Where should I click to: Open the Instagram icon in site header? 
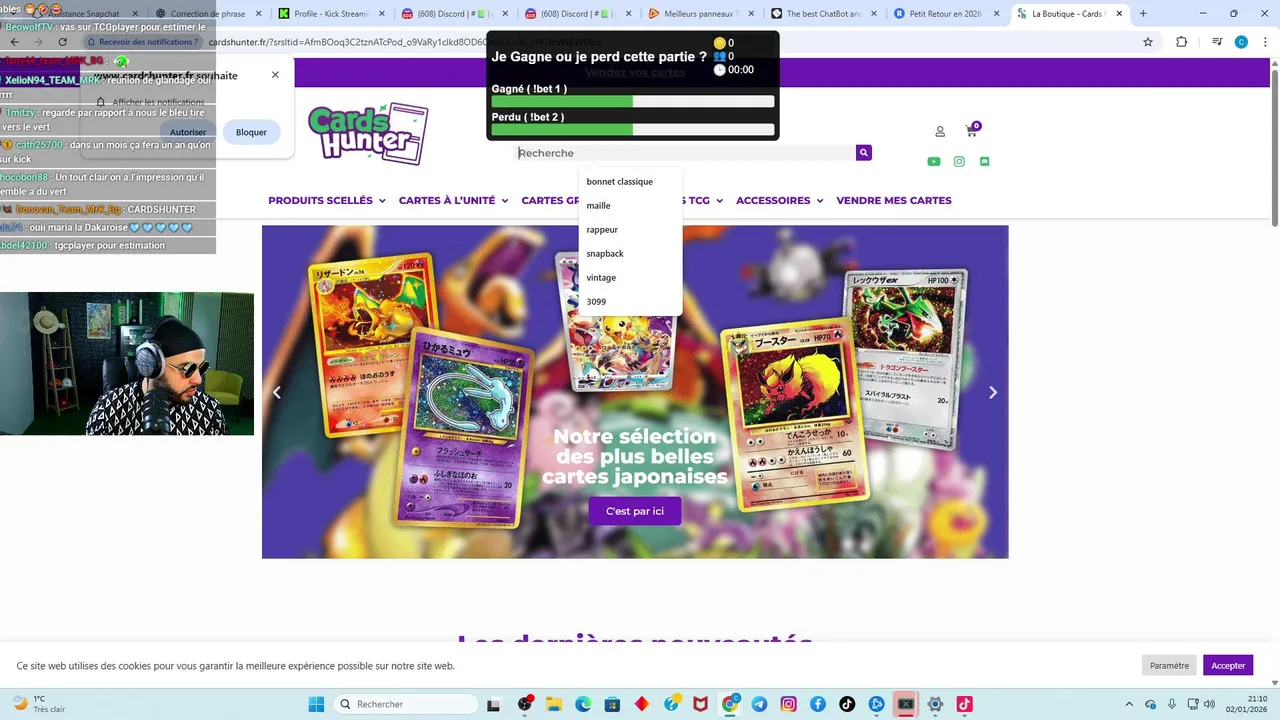tap(959, 161)
